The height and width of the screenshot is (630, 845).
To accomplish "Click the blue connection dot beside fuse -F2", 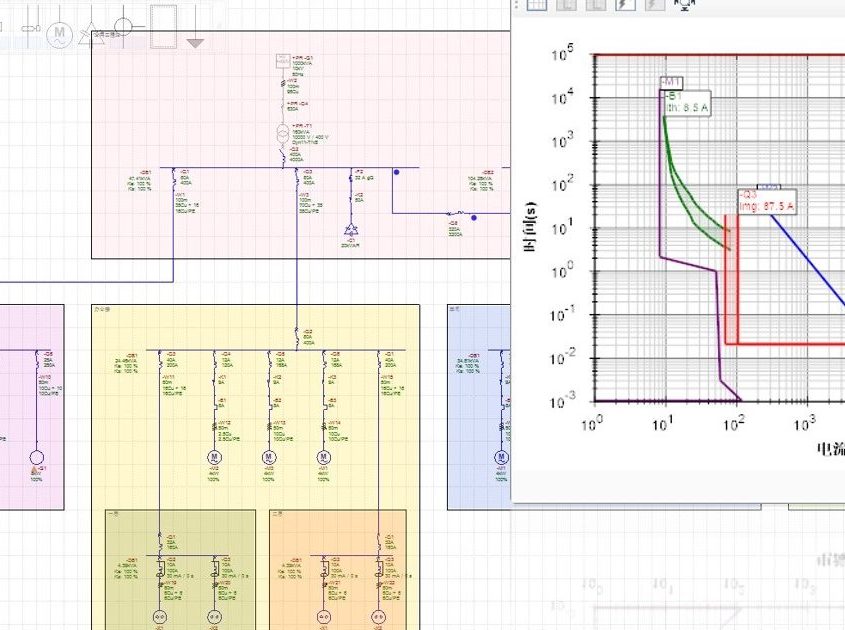I will (397, 172).
